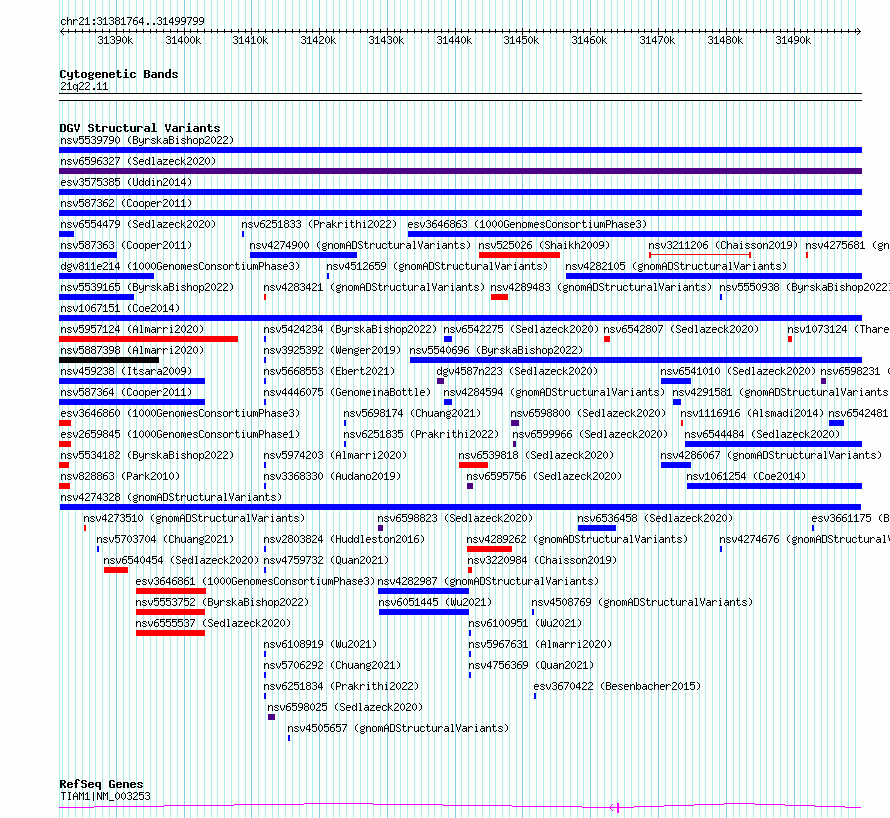Open nsv5540696 (ByrskaBishop2022) label
This screenshot has height=818, width=890.
[x=496, y=350]
